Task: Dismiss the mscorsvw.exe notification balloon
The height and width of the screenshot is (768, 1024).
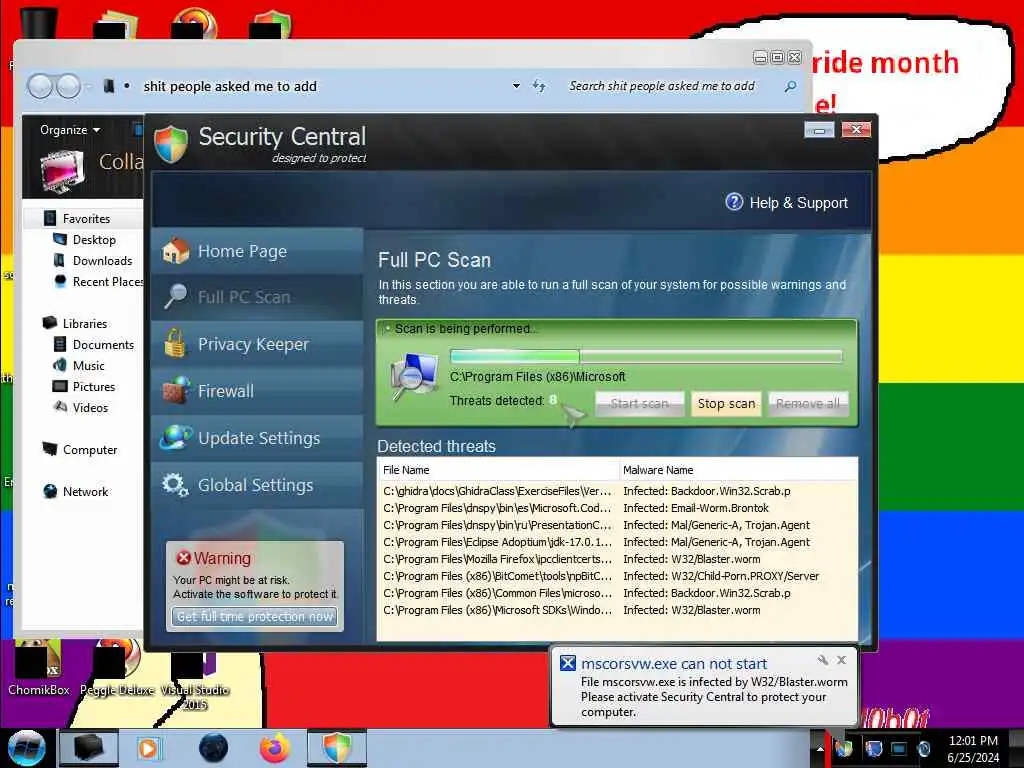Action: tap(842, 660)
